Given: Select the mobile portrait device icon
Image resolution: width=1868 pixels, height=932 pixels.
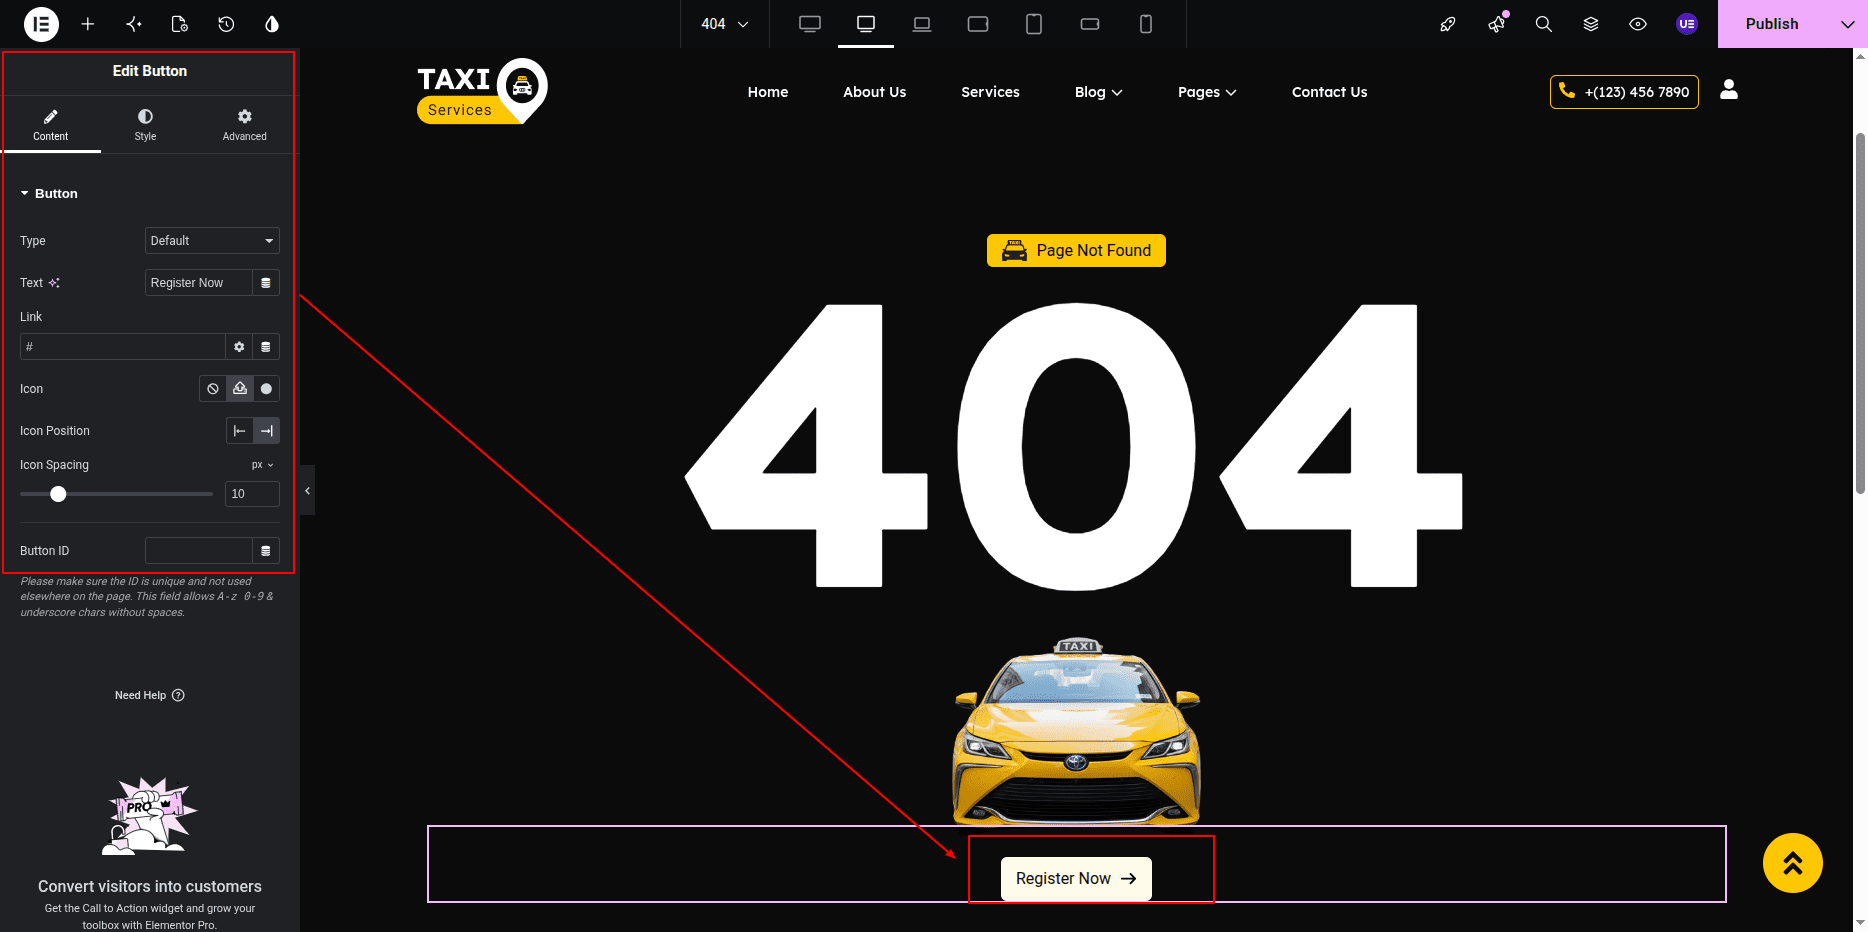Looking at the screenshot, I should tap(1146, 24).
